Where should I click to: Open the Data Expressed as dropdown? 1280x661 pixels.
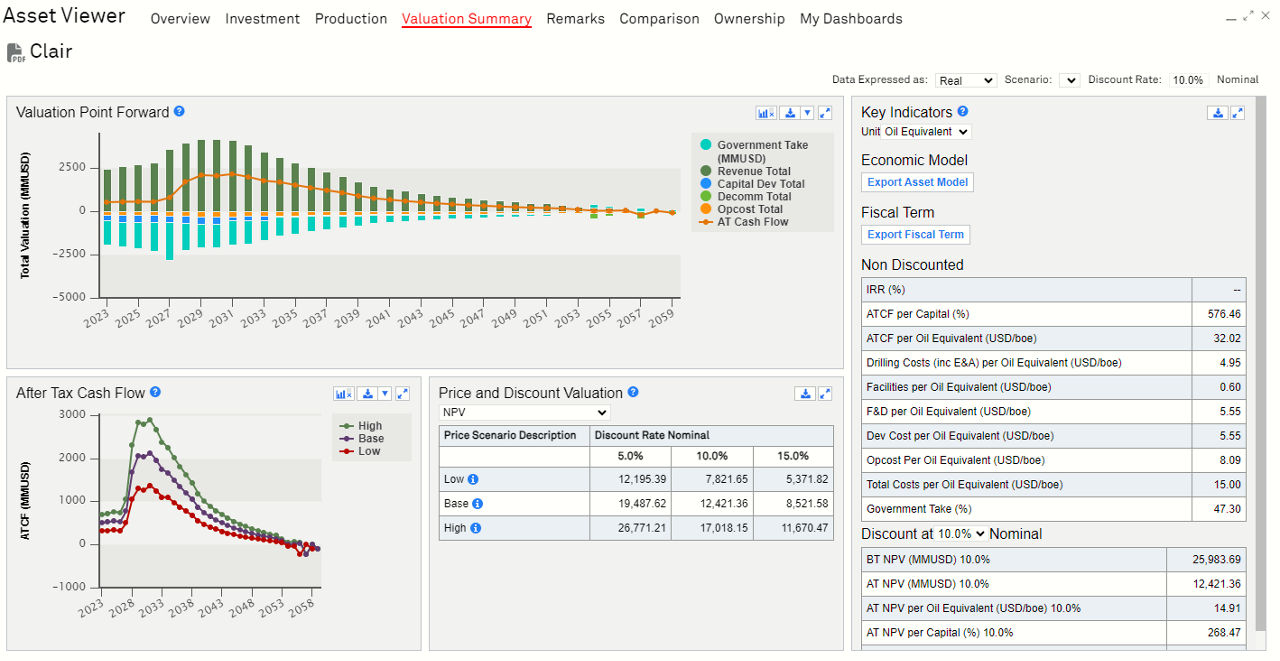[x=965, y=80]
